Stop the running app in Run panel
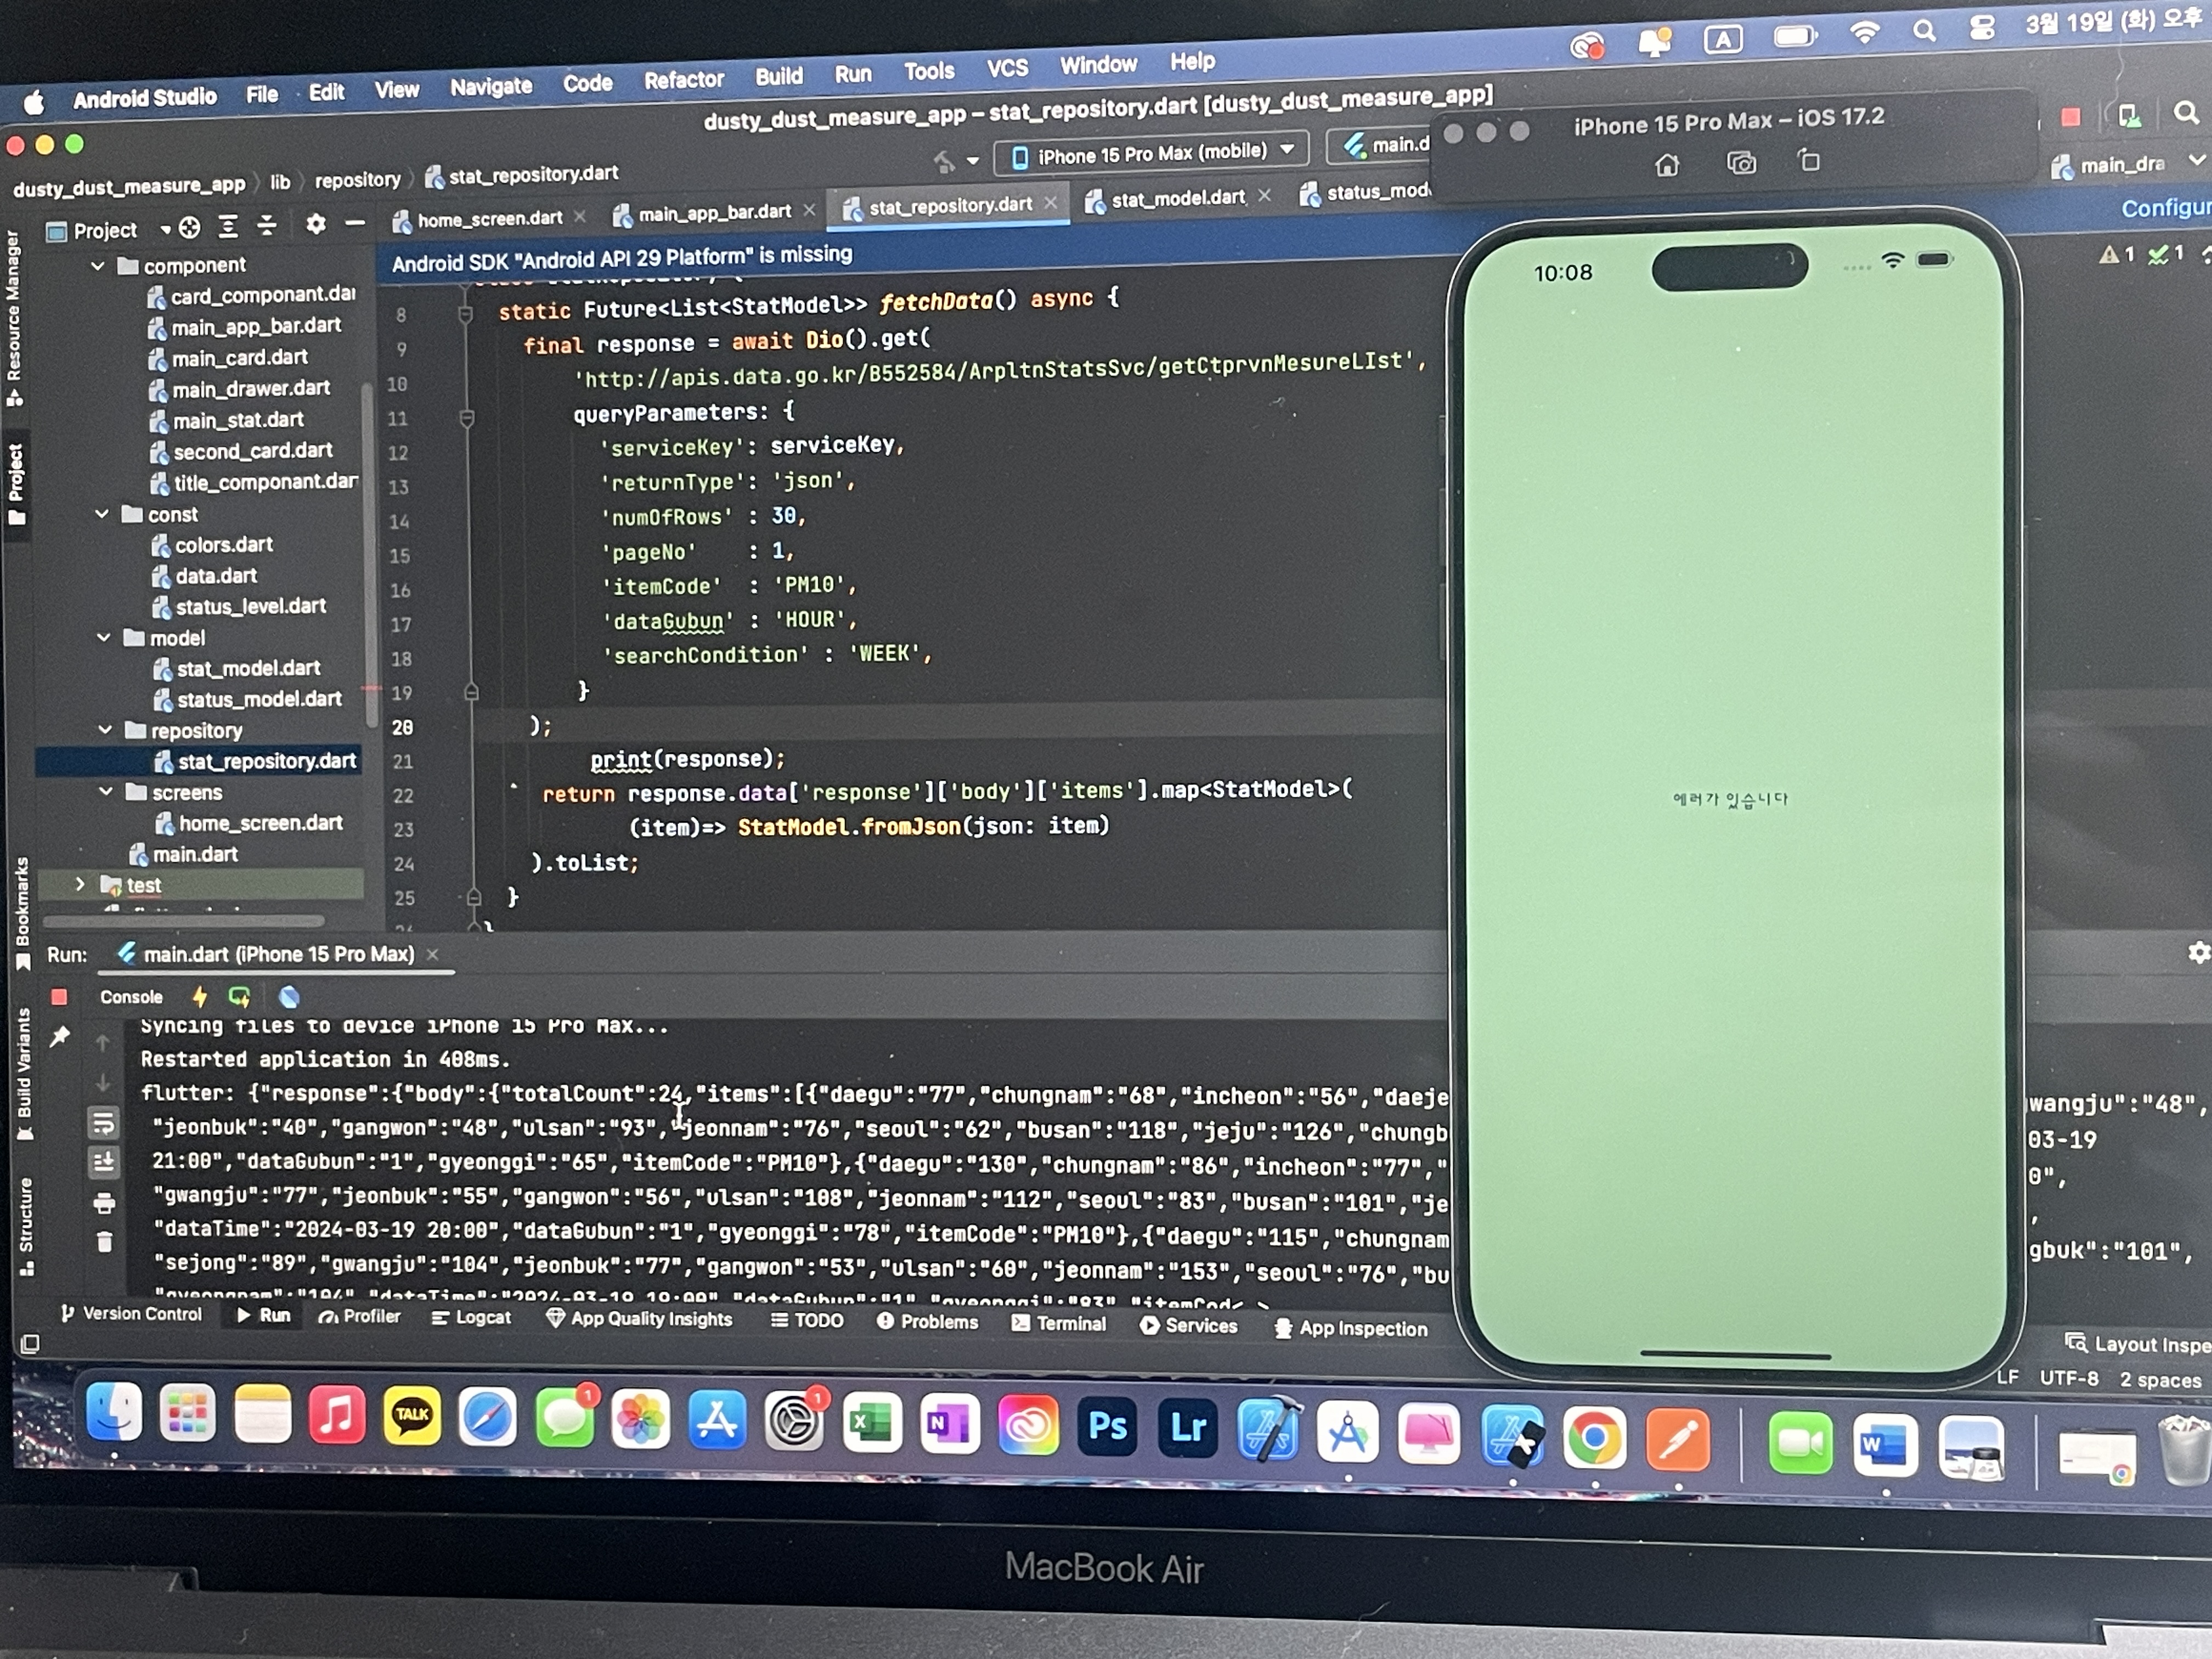Screen dimensions: 2212x1659 pos(59,996)
